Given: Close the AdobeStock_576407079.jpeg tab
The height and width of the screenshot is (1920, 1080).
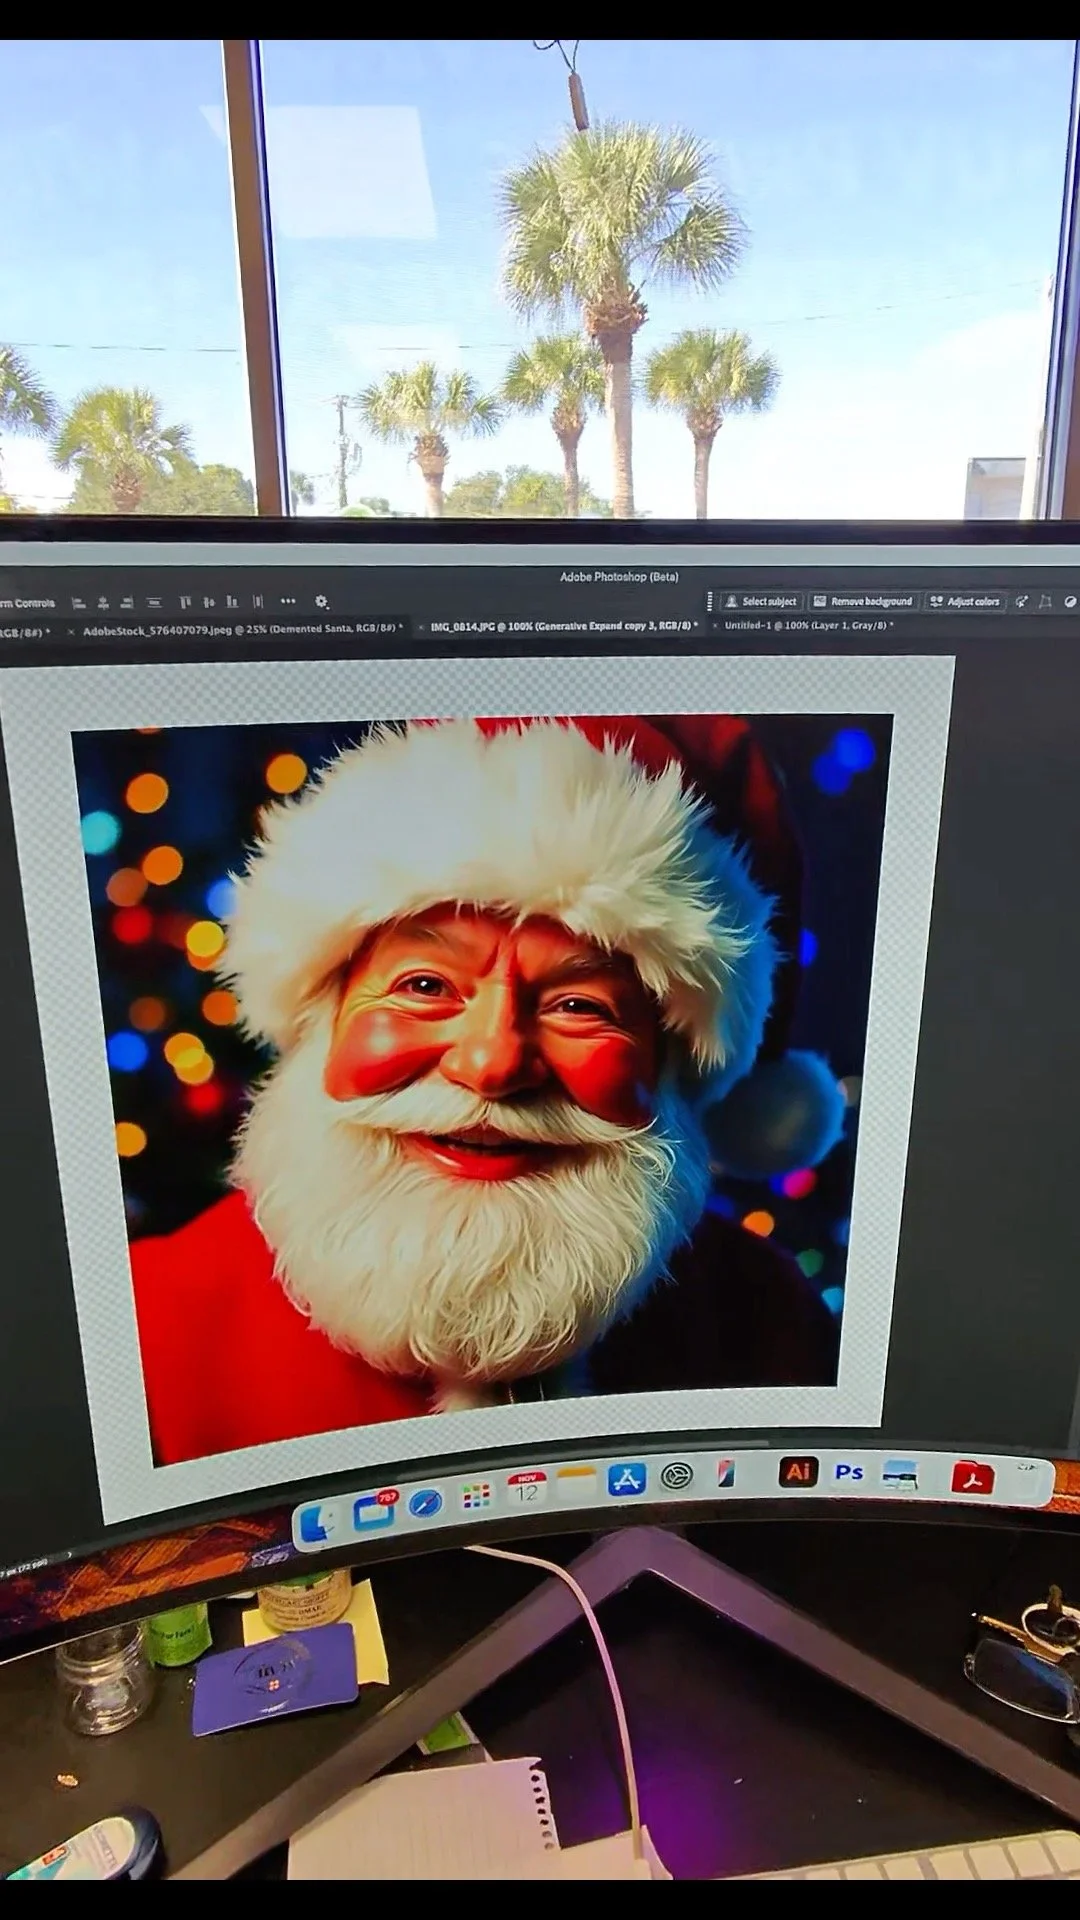Looking at the screenshot, I should click(x=71, y=632).
